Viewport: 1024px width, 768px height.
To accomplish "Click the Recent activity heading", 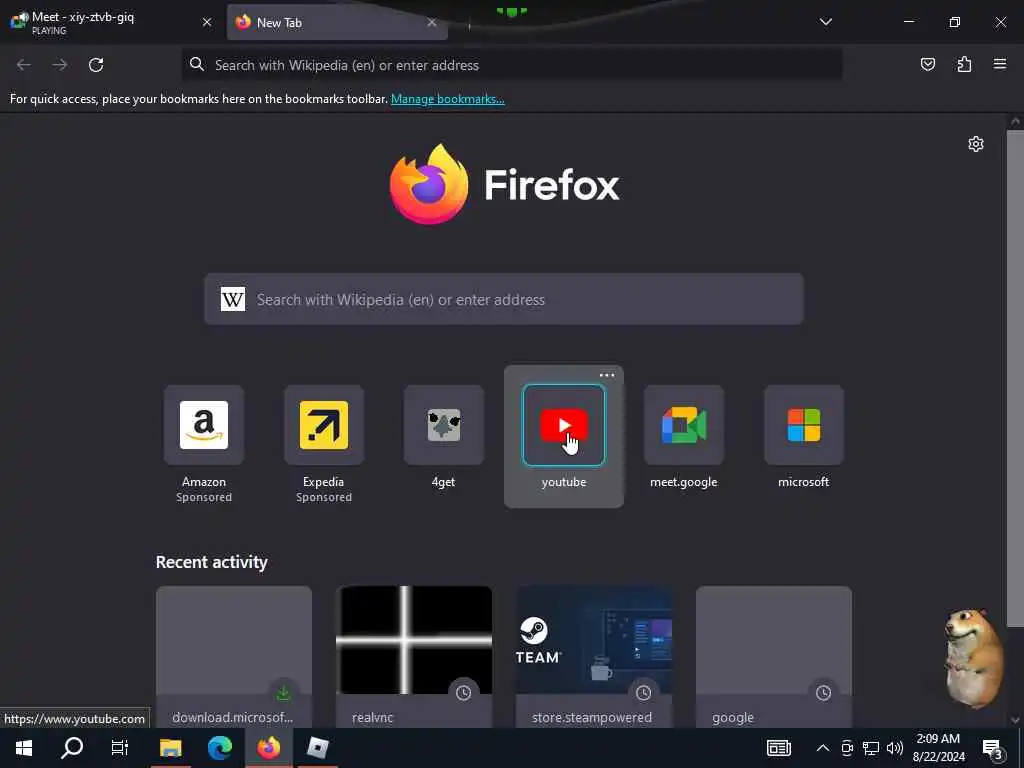I will (212, 562).
